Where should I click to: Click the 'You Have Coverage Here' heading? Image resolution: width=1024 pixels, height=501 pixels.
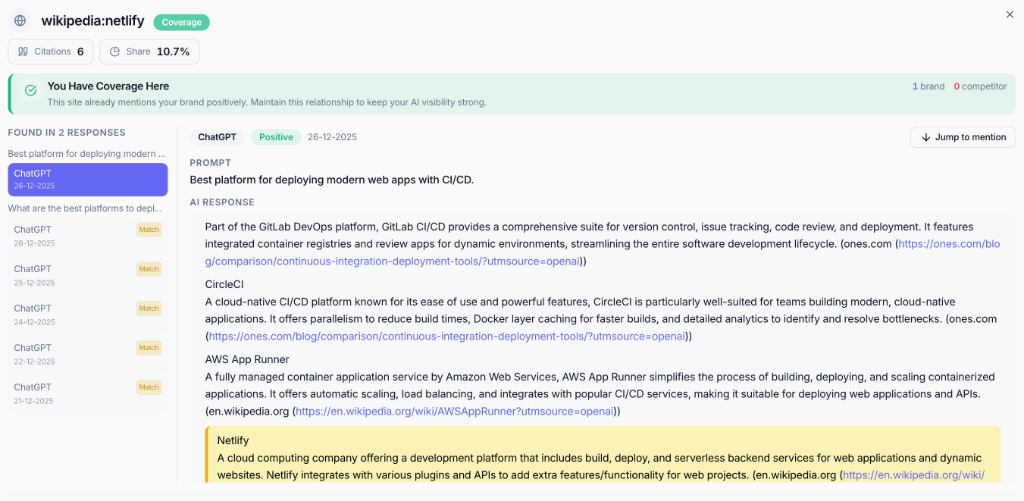click(108, 86)
